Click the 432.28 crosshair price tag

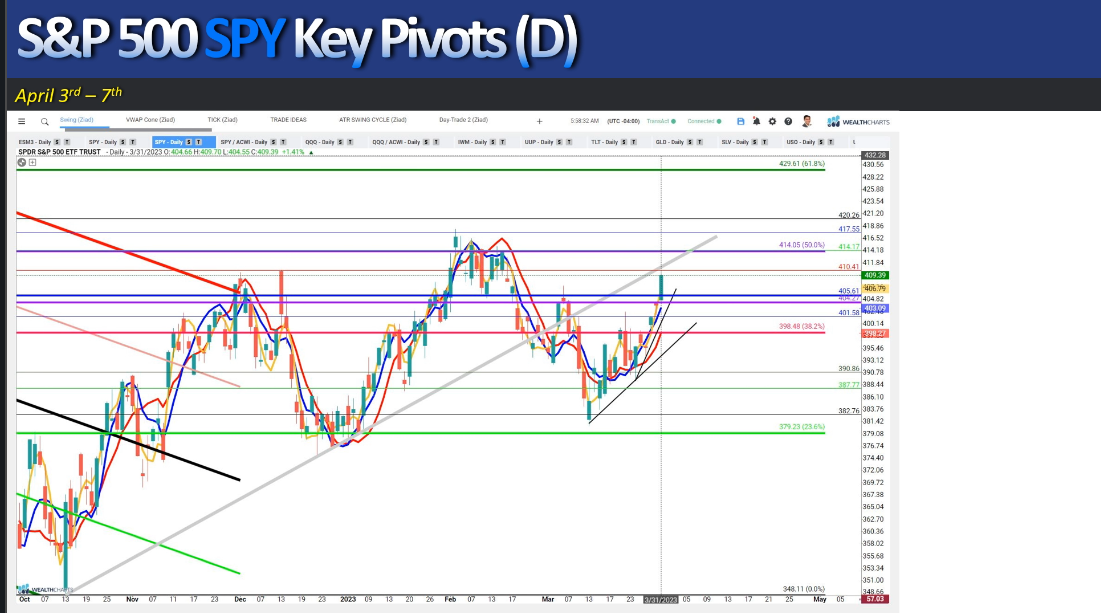pyautogui.click(x=875, y=155)
